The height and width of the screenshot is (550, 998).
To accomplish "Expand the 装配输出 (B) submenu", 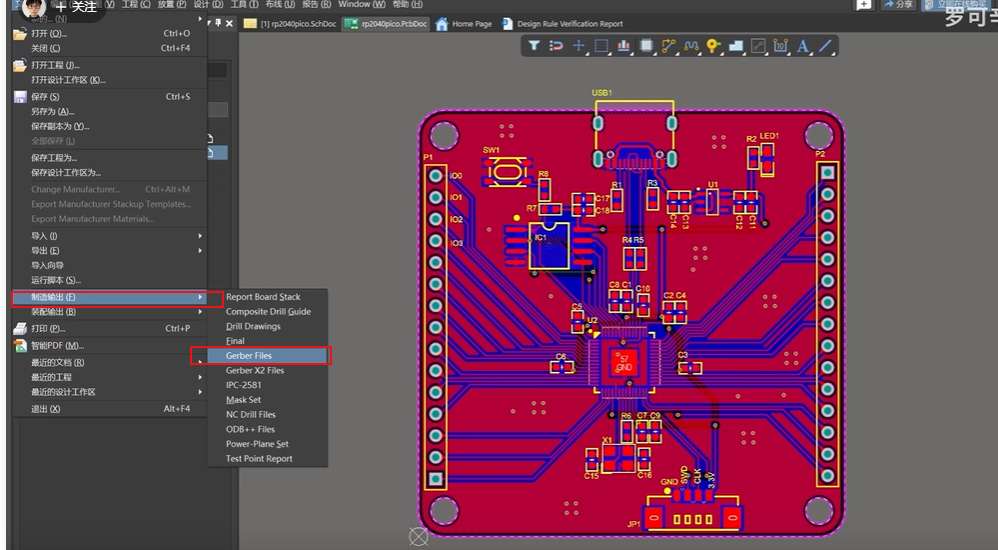I will click(109, 312).
